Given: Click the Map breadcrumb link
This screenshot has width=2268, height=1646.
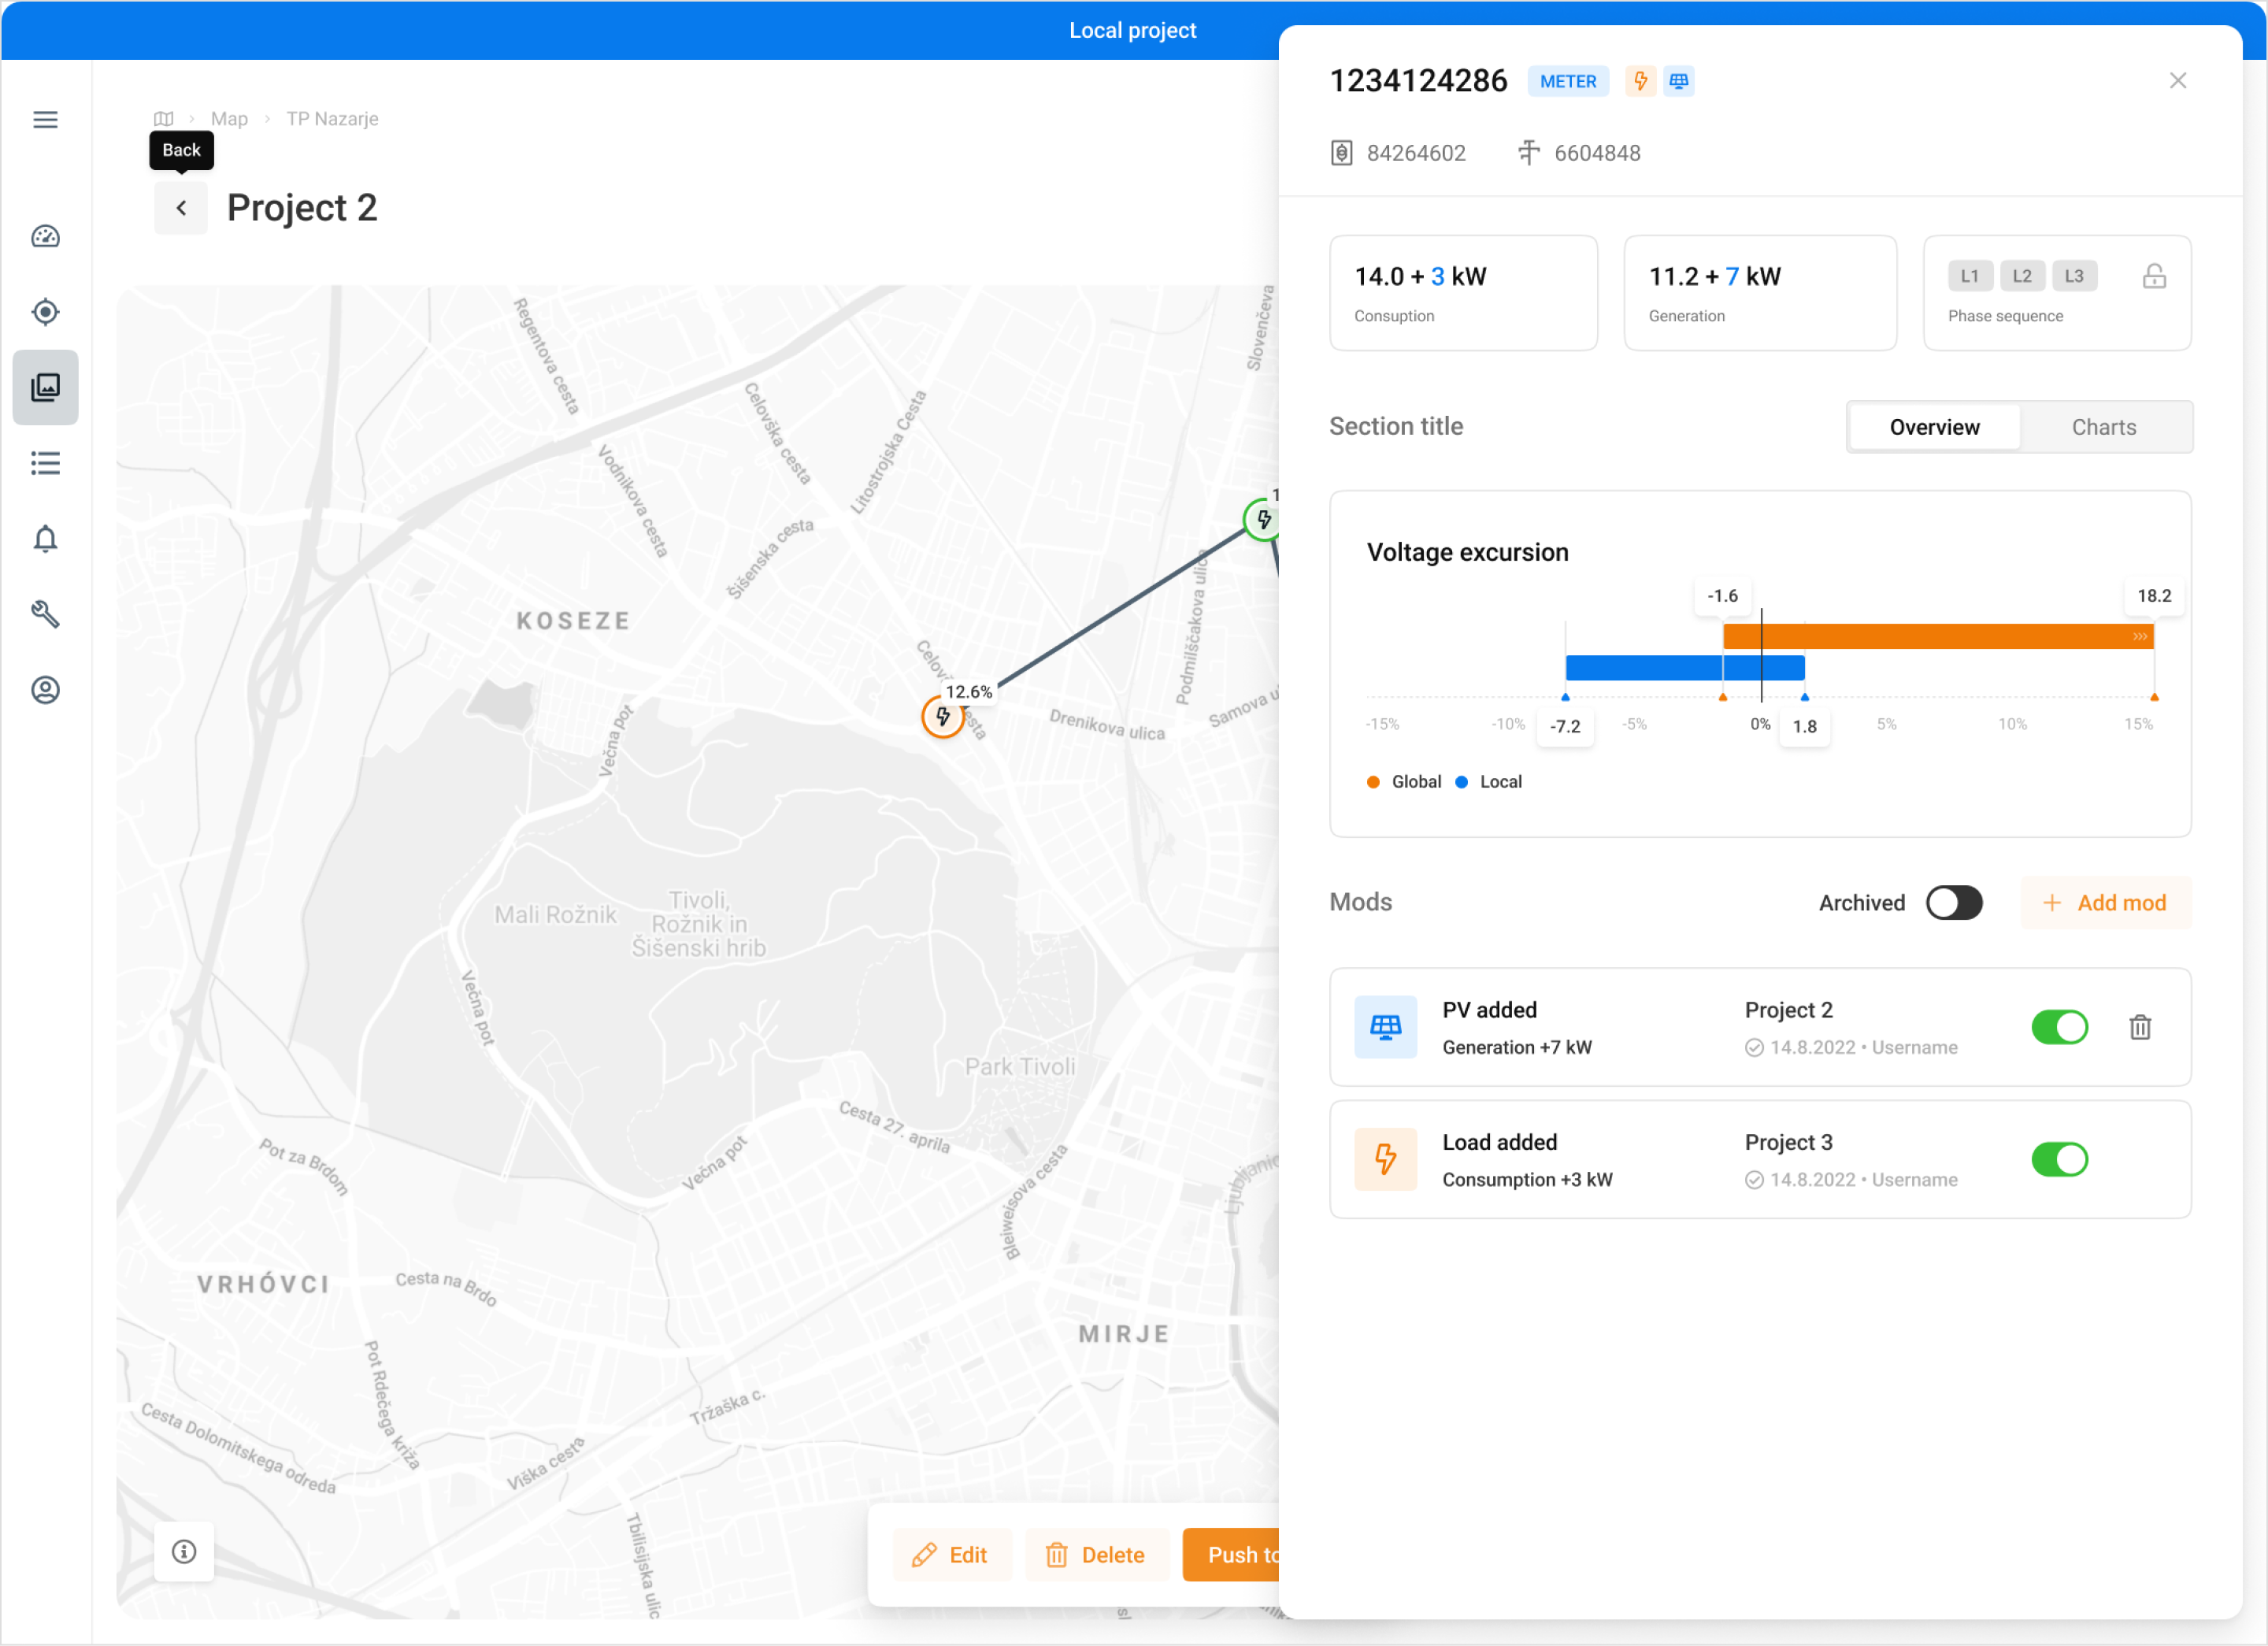Looking at the screenshot, I should point(229,119).
